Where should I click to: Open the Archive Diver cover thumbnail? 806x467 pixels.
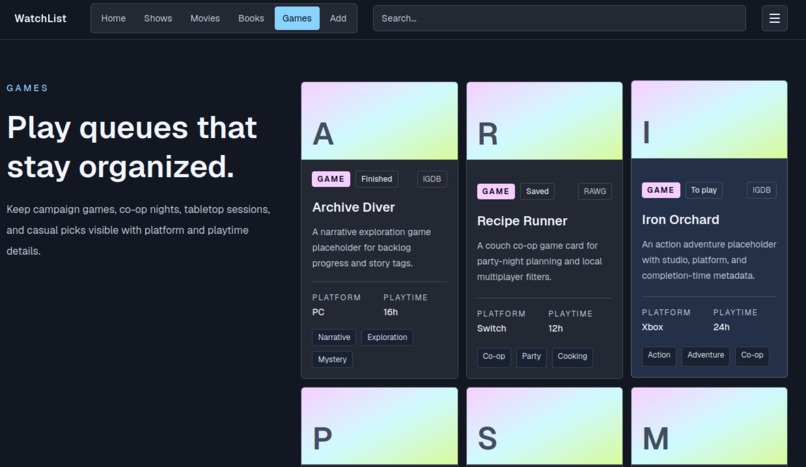(379, 121)
